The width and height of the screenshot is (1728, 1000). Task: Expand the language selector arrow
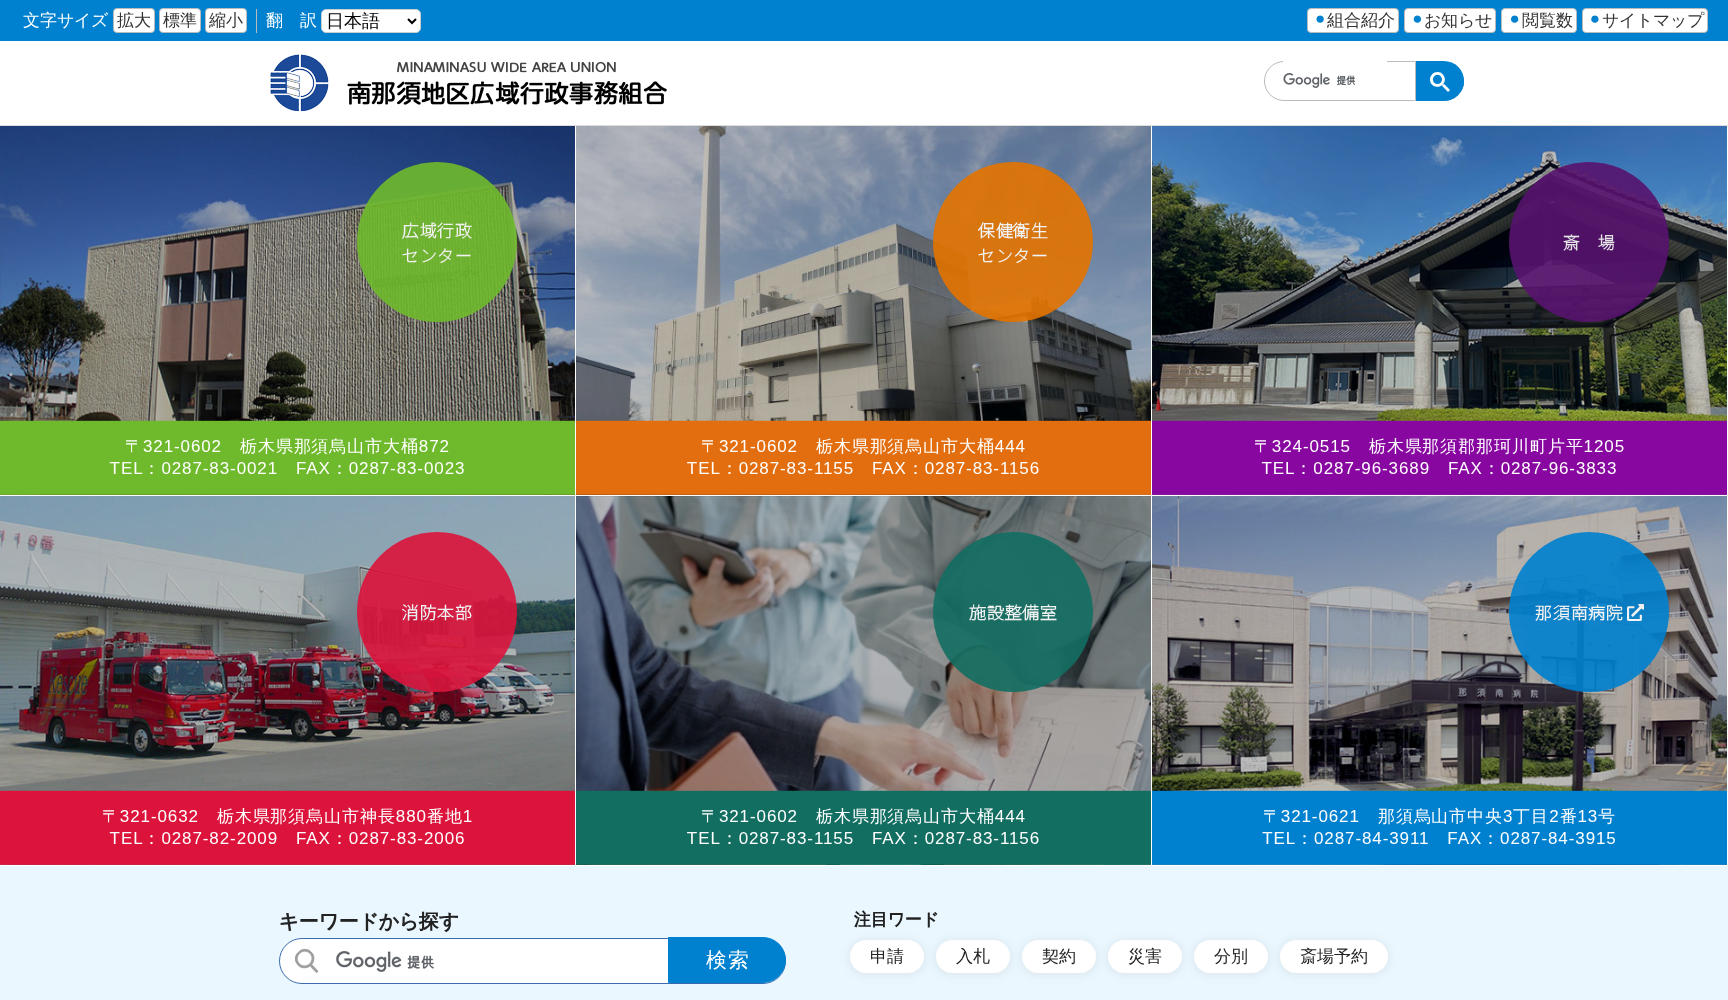[410, 20]
